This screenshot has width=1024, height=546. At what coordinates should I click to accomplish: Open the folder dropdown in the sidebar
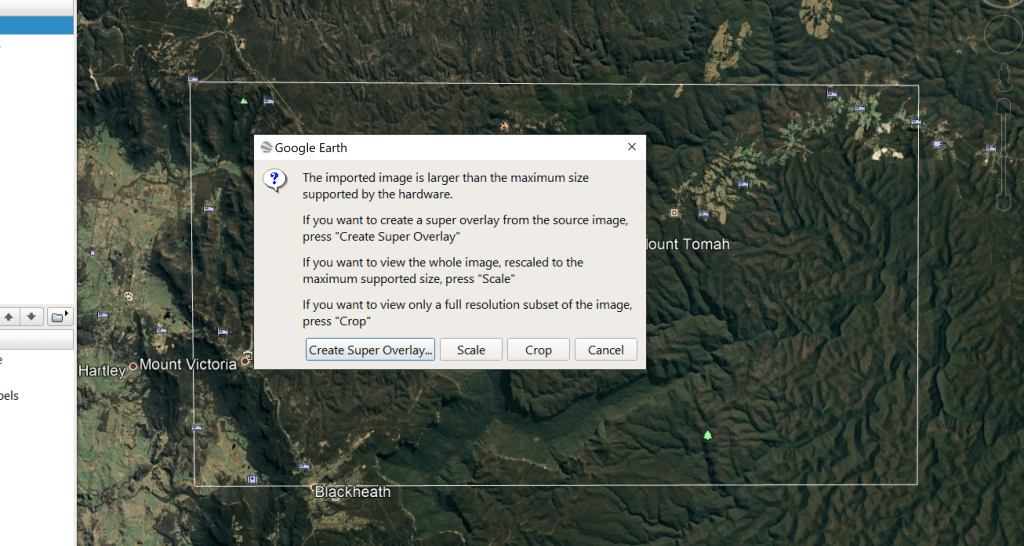59,317
